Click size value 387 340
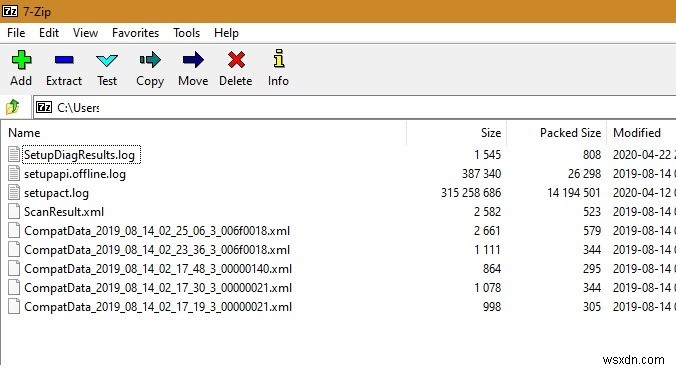This screenshot has width=676, height=370. [481, 174]
